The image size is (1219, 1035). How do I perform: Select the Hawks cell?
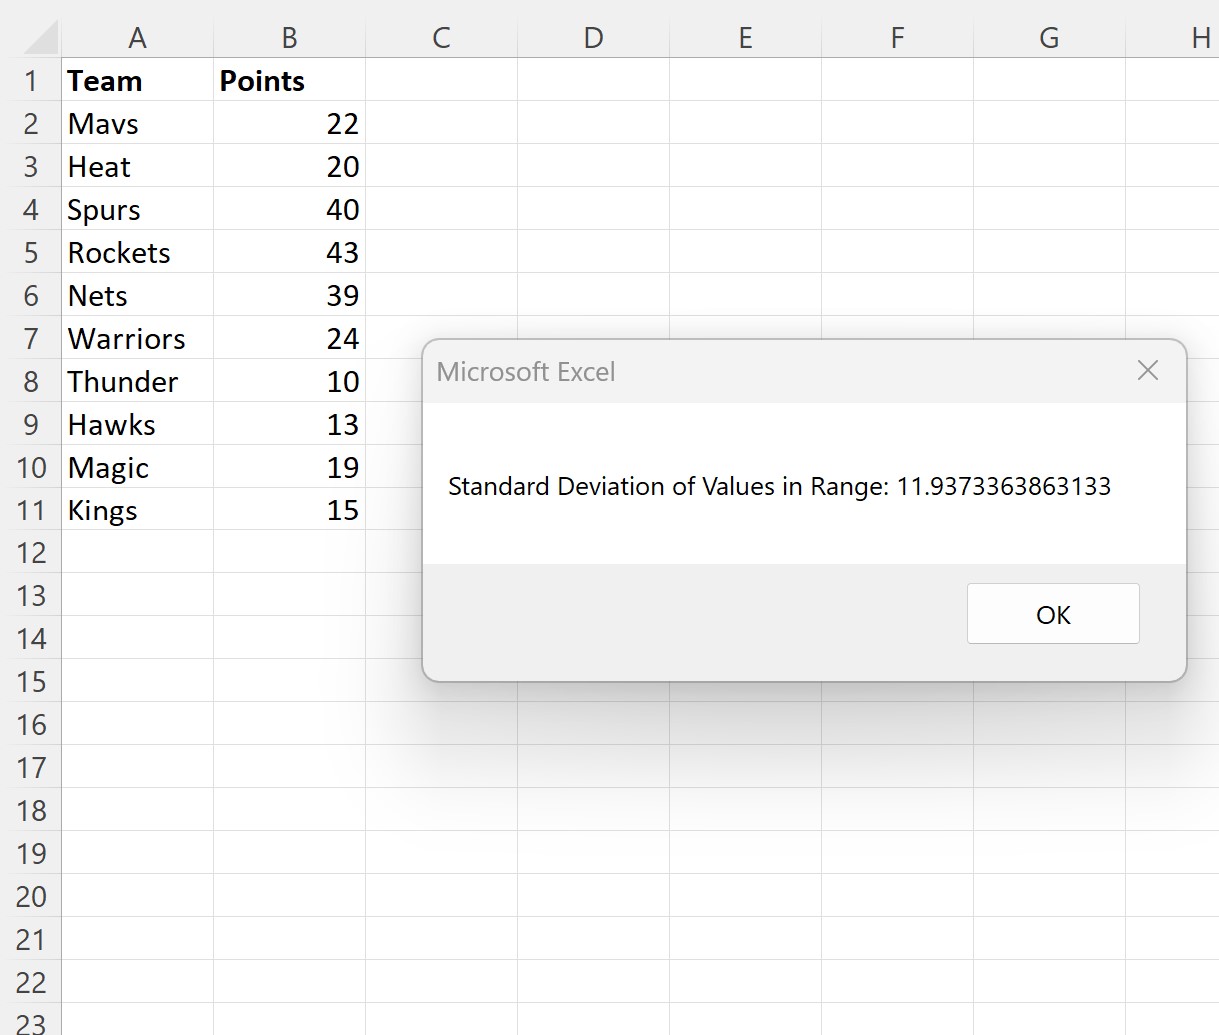(x=138, y=424)
